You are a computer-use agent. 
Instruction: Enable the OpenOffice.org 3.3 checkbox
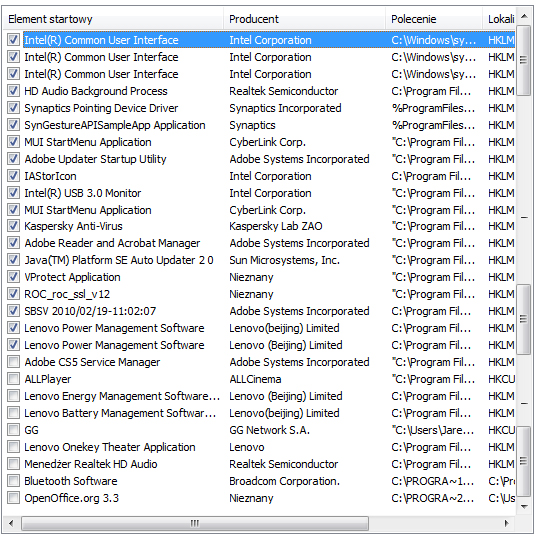point(13,498)
